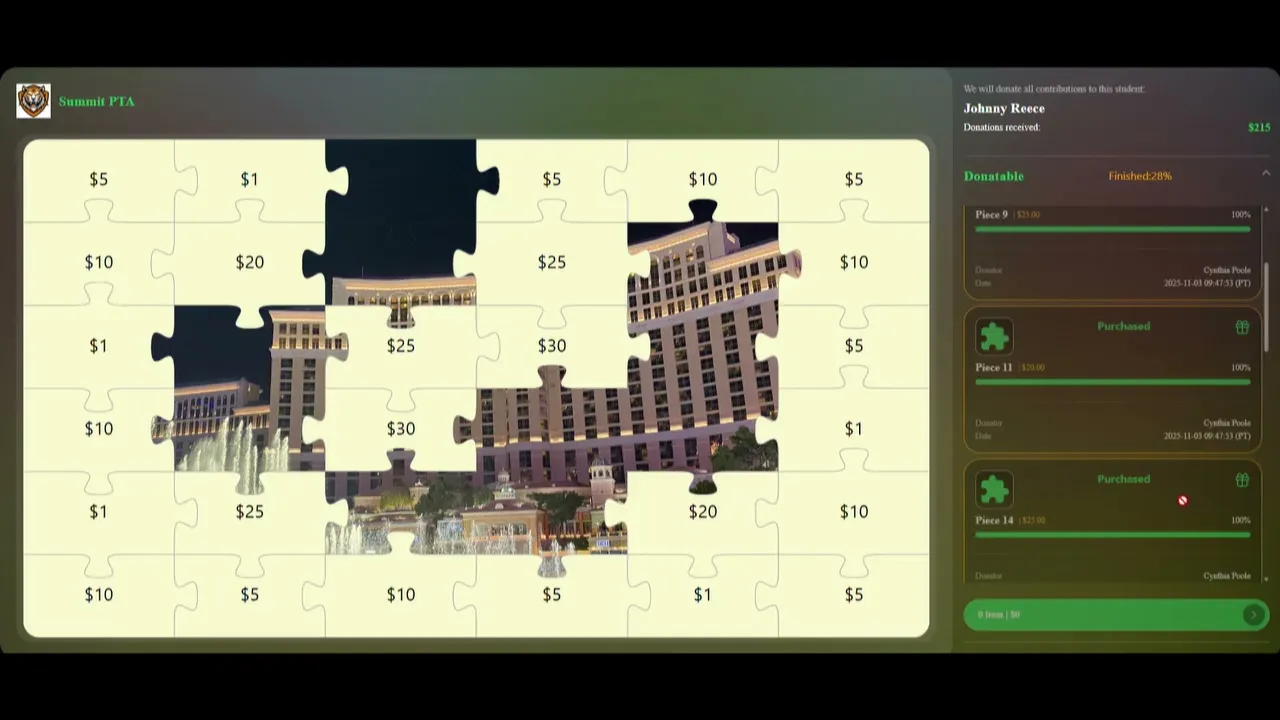This screenshot has width=1280, height=720.
Task: Select fourth-row $10 piece on the left edge
Action: tap(98, 428)
